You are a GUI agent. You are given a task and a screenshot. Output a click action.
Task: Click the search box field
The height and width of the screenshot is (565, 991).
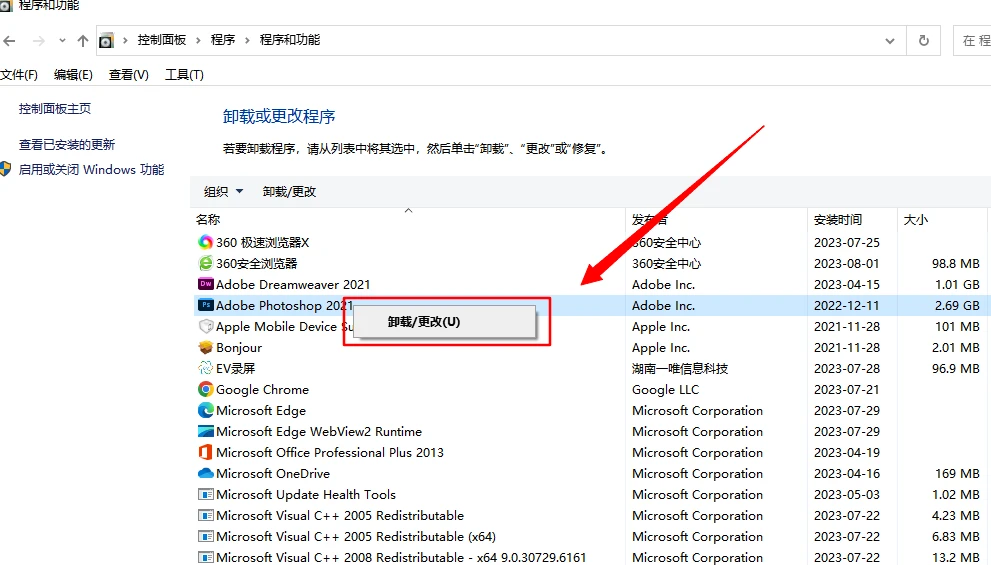[x=973, y=41]
